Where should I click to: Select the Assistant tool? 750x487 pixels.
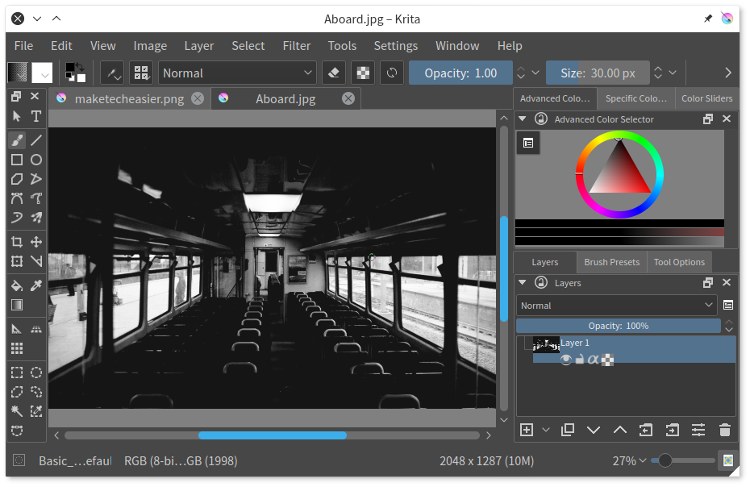coord(17,329)
